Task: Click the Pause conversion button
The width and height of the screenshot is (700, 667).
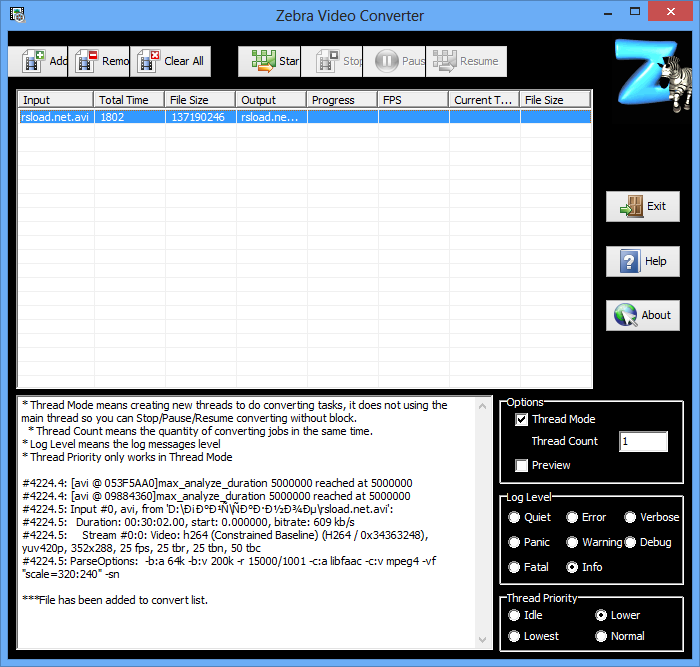Action: coord(394,61)
